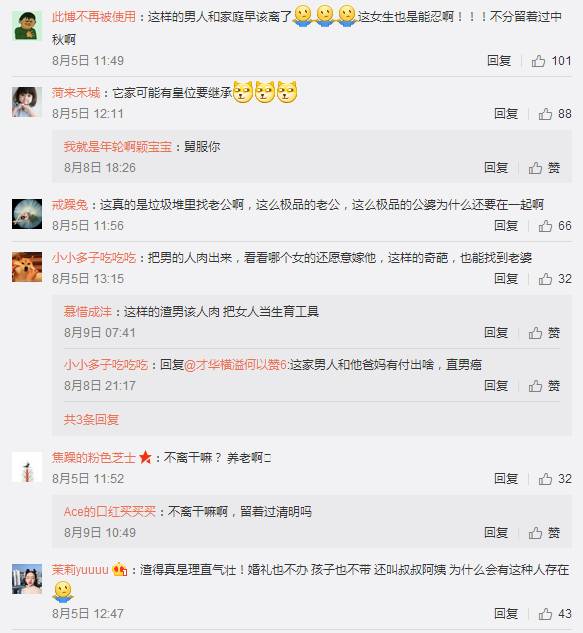This screenshot has height=633, width=583.
Task: Reply to 菏来禾城's comment
Action: click(506, 113)
